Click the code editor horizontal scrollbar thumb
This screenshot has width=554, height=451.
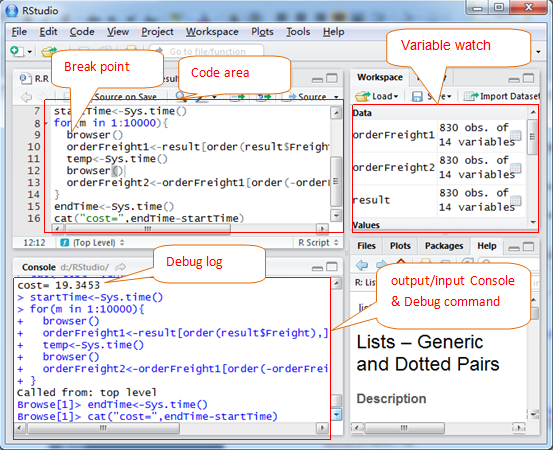[147, 229]
